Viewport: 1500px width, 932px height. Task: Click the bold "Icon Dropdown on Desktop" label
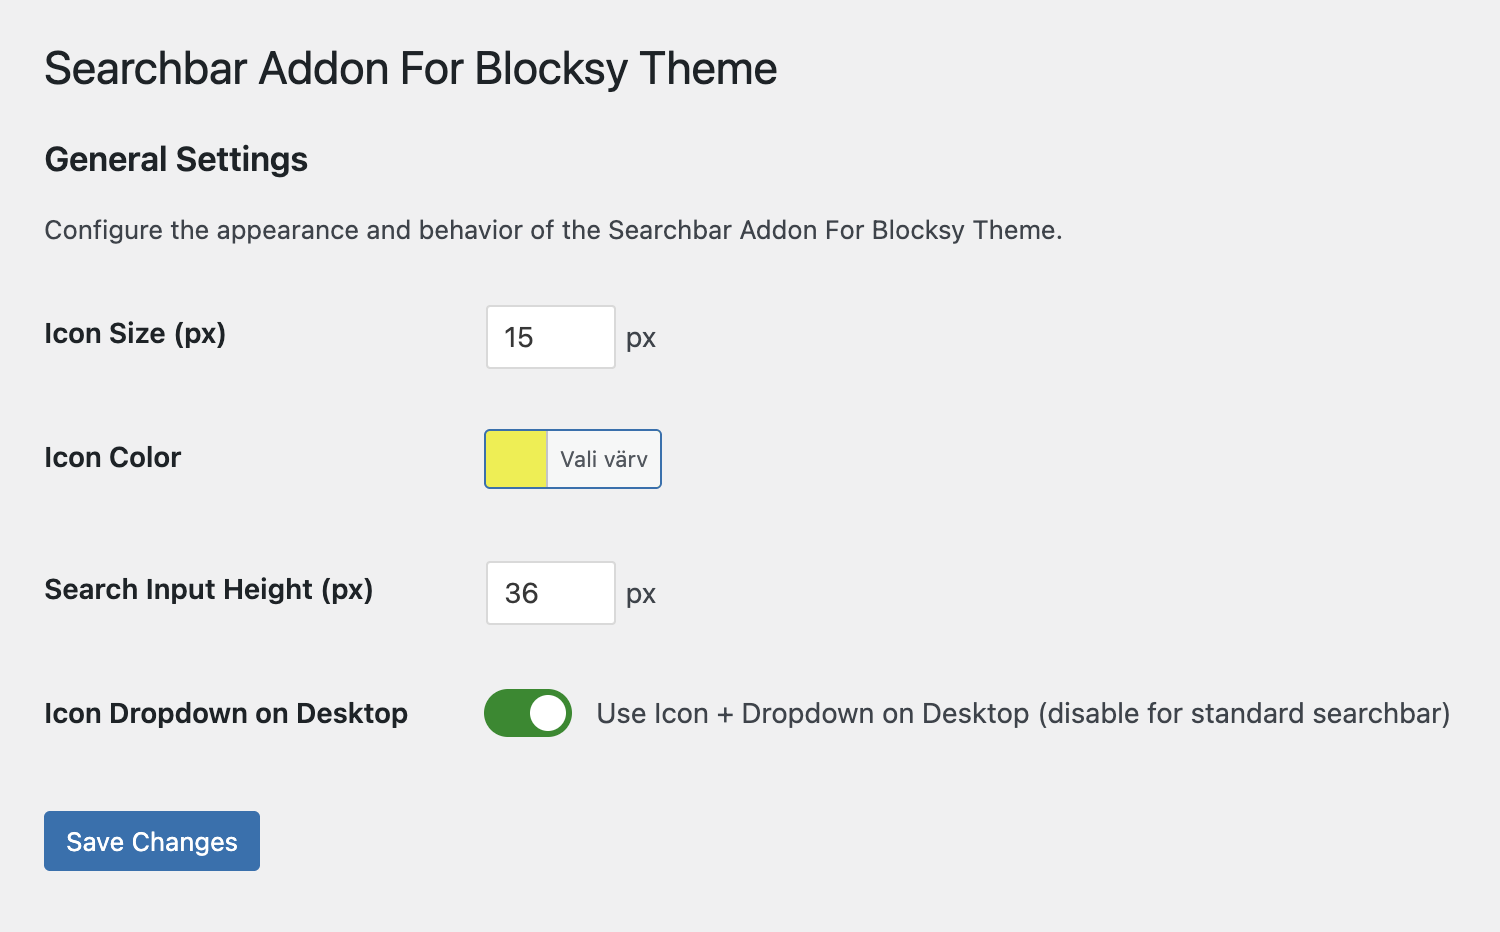[226, 713]
